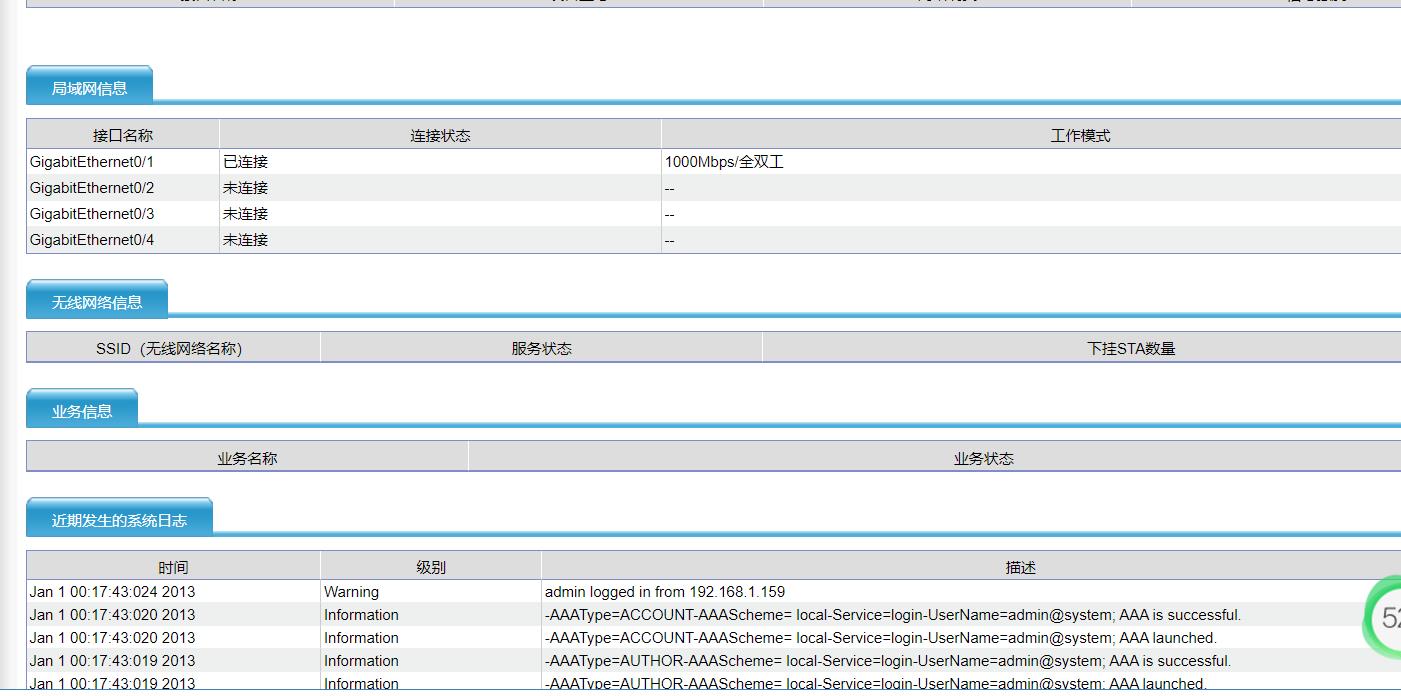The width and height of the screenshot is (1401, 696).
Task: Click the 连接状态 column header
Action: (x=440, y=135)
